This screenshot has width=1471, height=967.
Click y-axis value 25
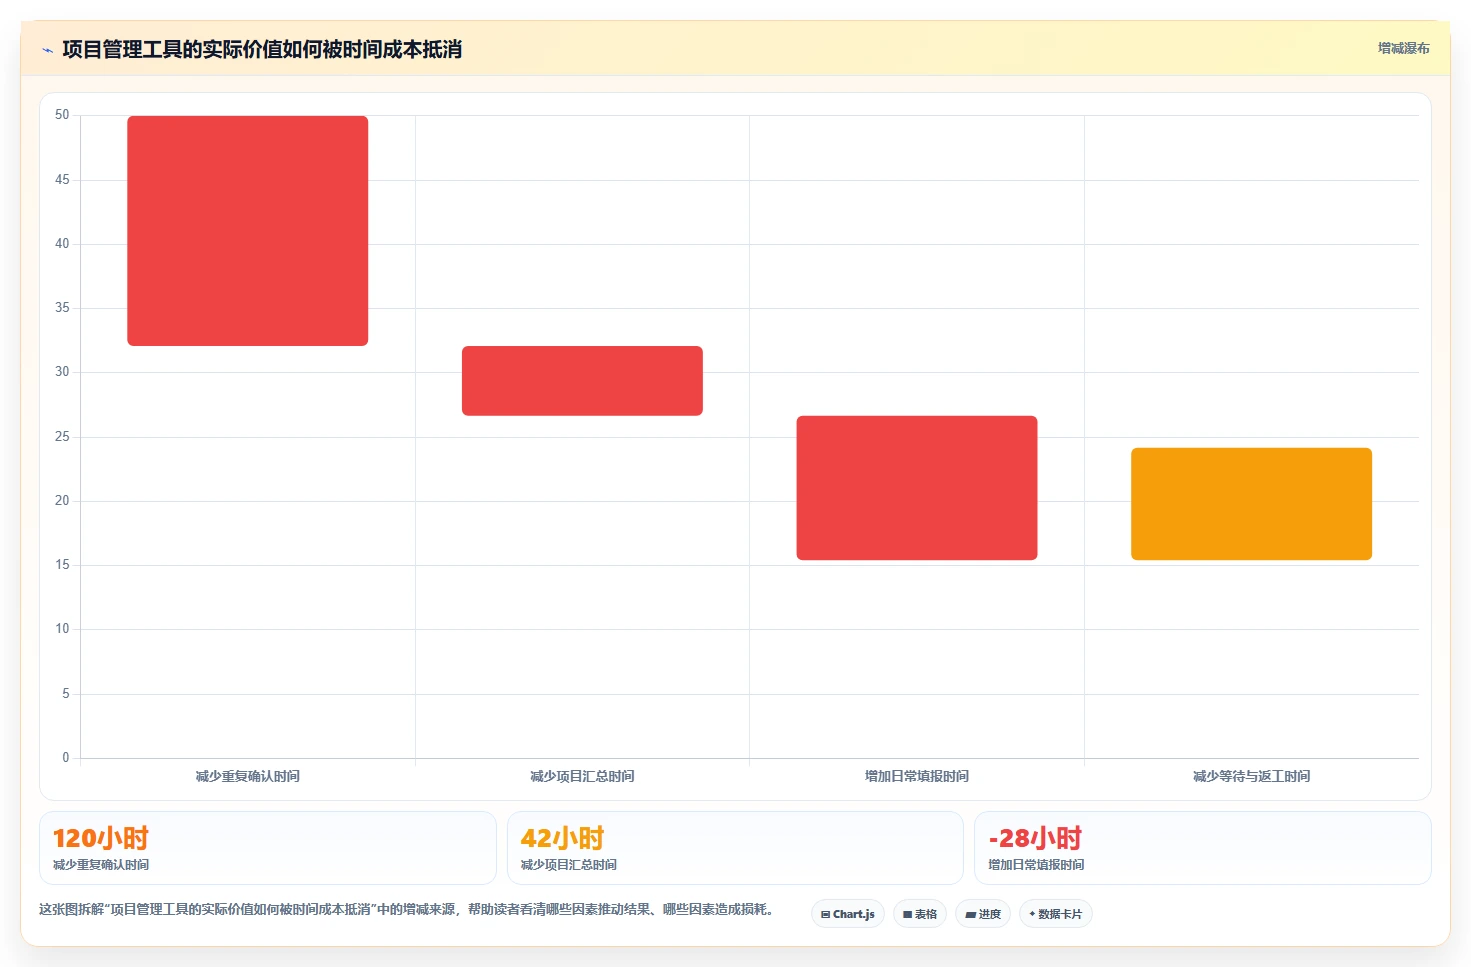coord(62,437)
